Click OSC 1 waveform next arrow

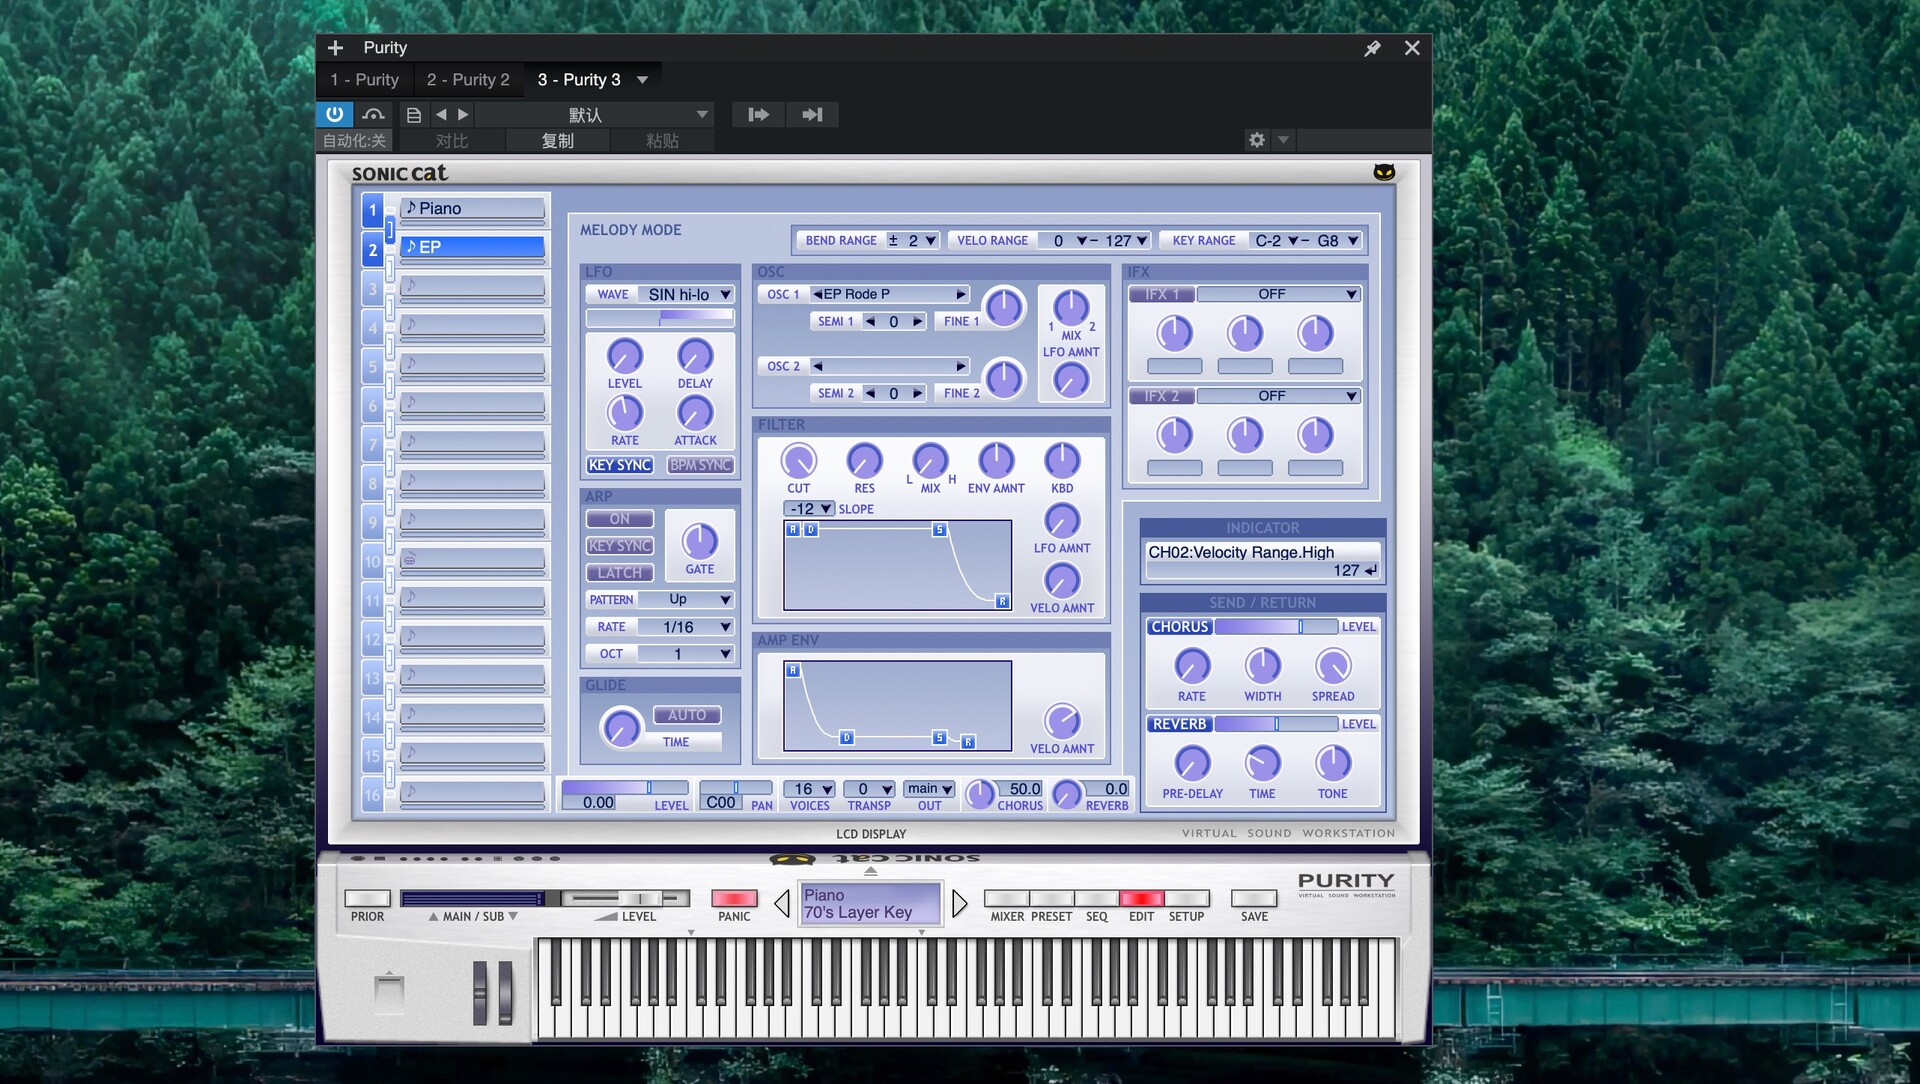click(x=961, y=294)
